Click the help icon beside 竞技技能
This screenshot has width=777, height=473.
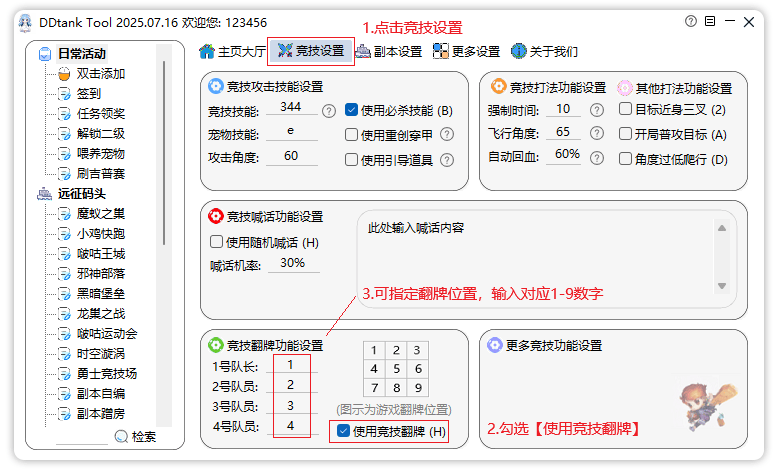pyautogui.click(x=329, y=111)
